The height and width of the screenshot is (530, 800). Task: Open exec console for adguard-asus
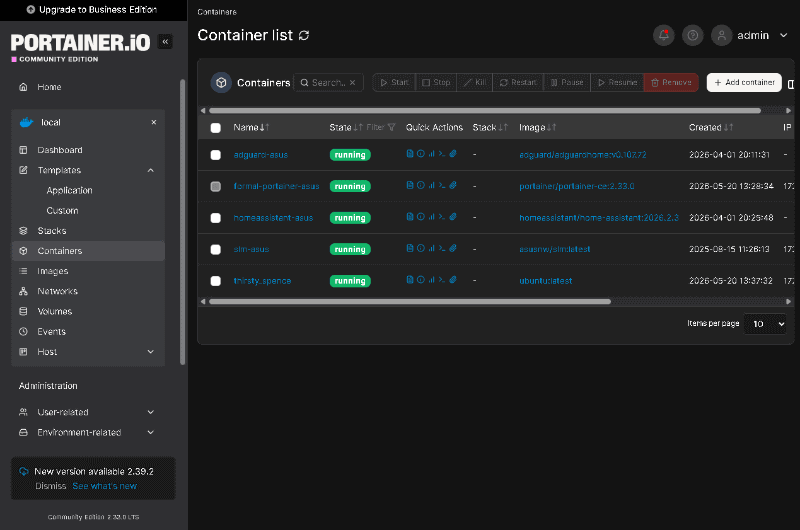442,154
